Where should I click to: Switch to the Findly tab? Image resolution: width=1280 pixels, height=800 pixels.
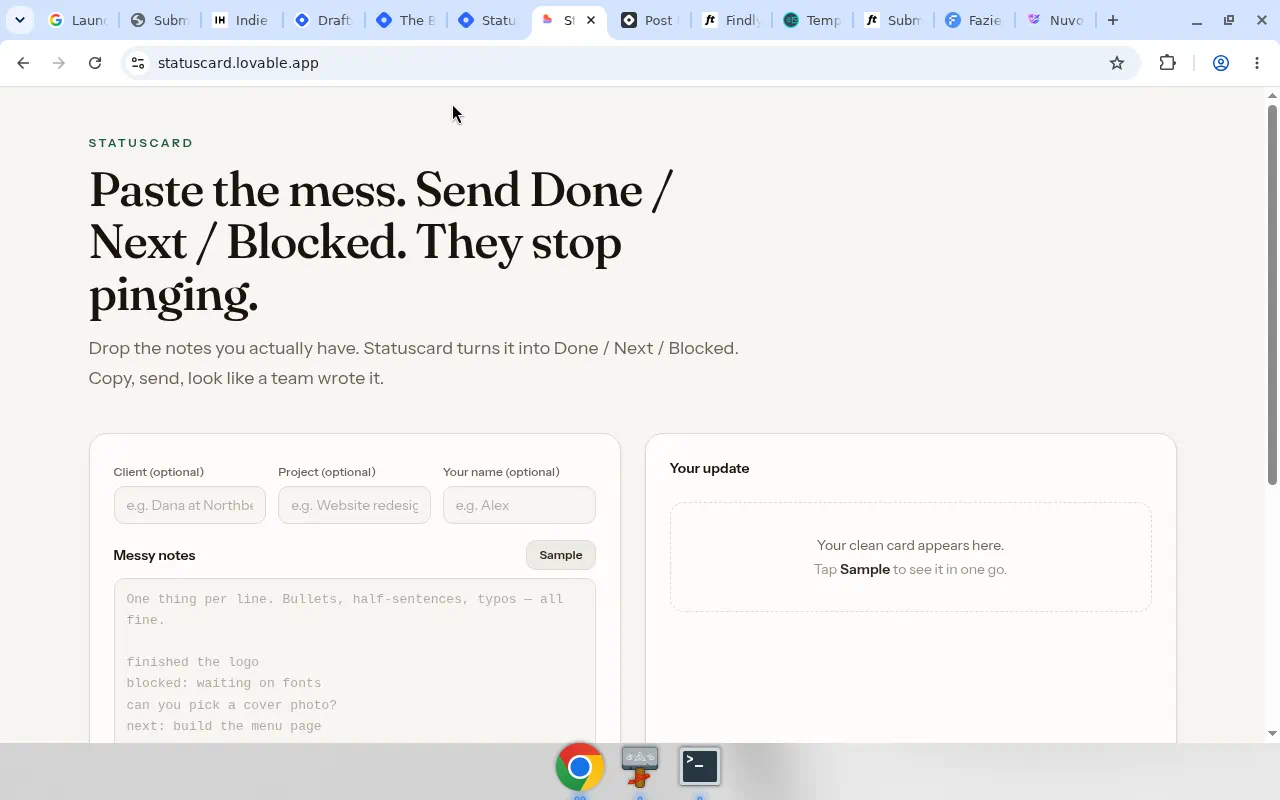click(x=731, y=20)
